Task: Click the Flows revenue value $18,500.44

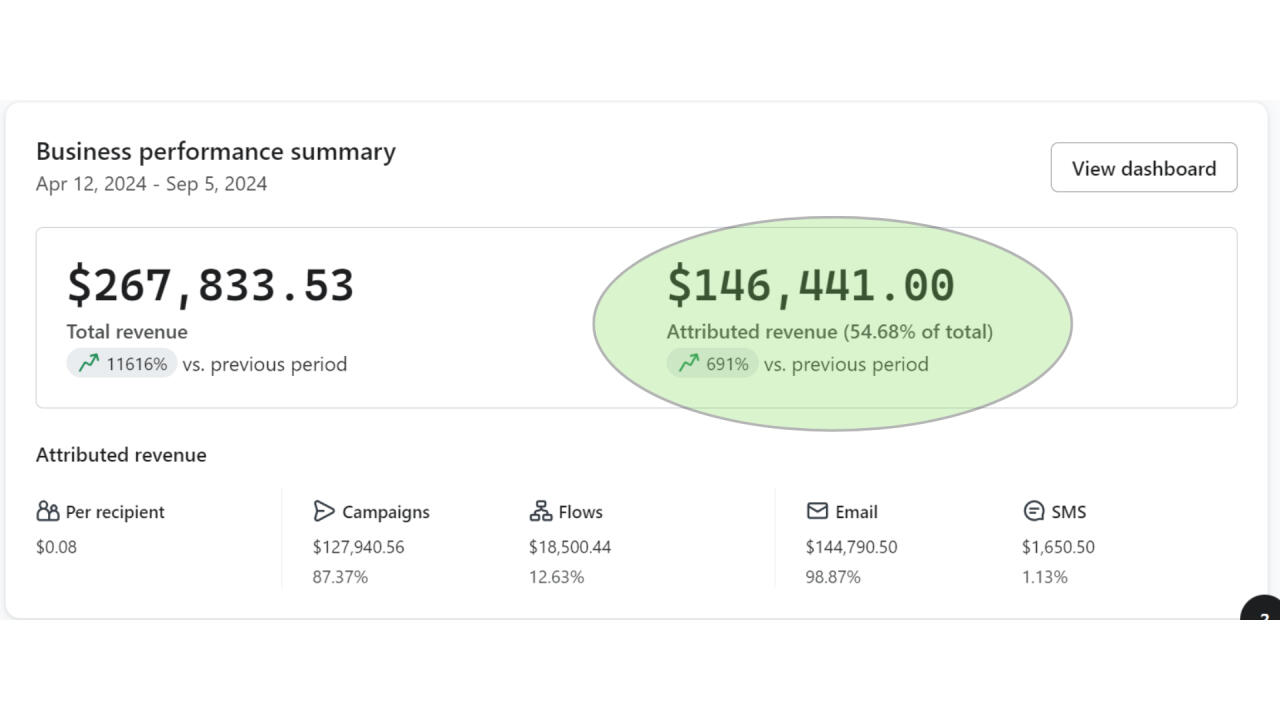Action: (570, 547)
